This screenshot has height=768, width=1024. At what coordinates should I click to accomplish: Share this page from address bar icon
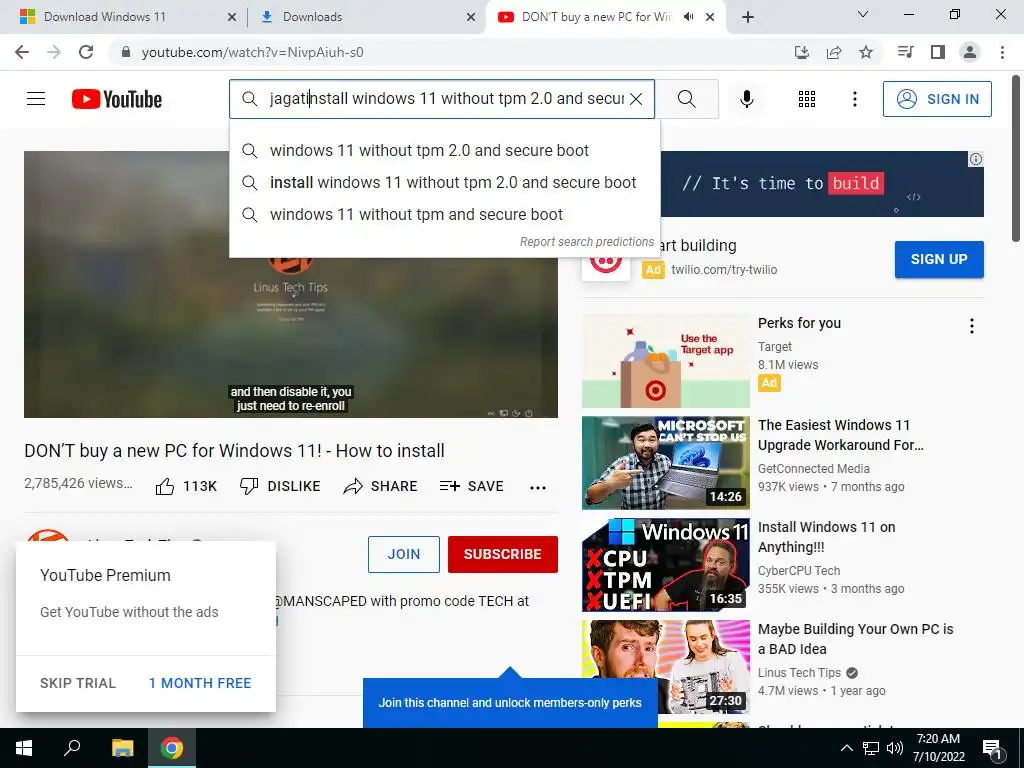point(834,52)
